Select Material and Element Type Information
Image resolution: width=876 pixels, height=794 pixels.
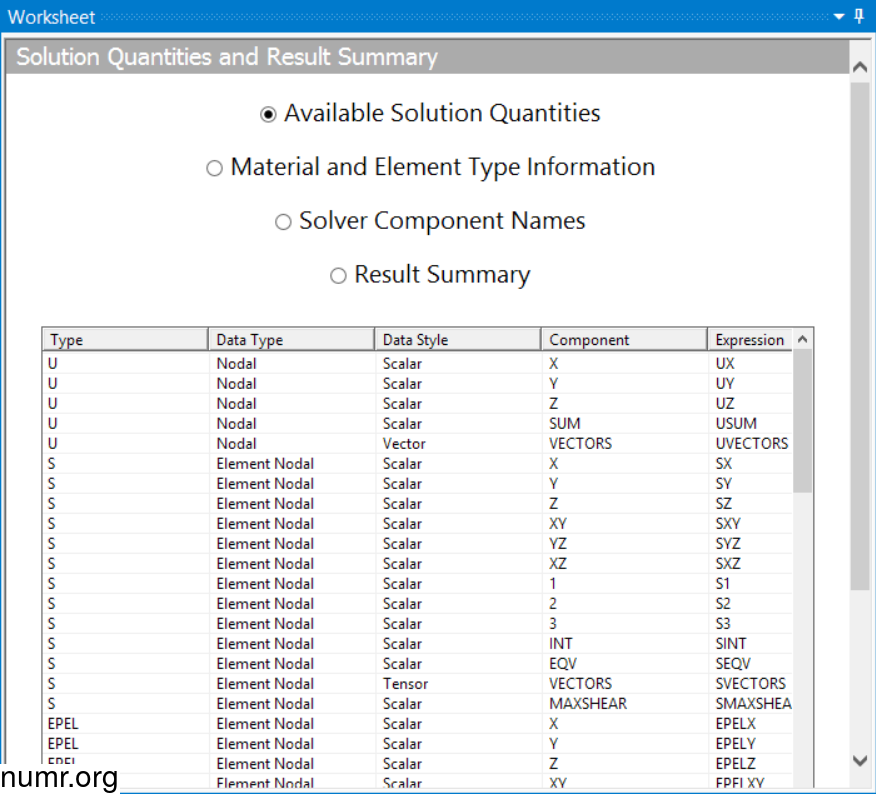point(214,167)
